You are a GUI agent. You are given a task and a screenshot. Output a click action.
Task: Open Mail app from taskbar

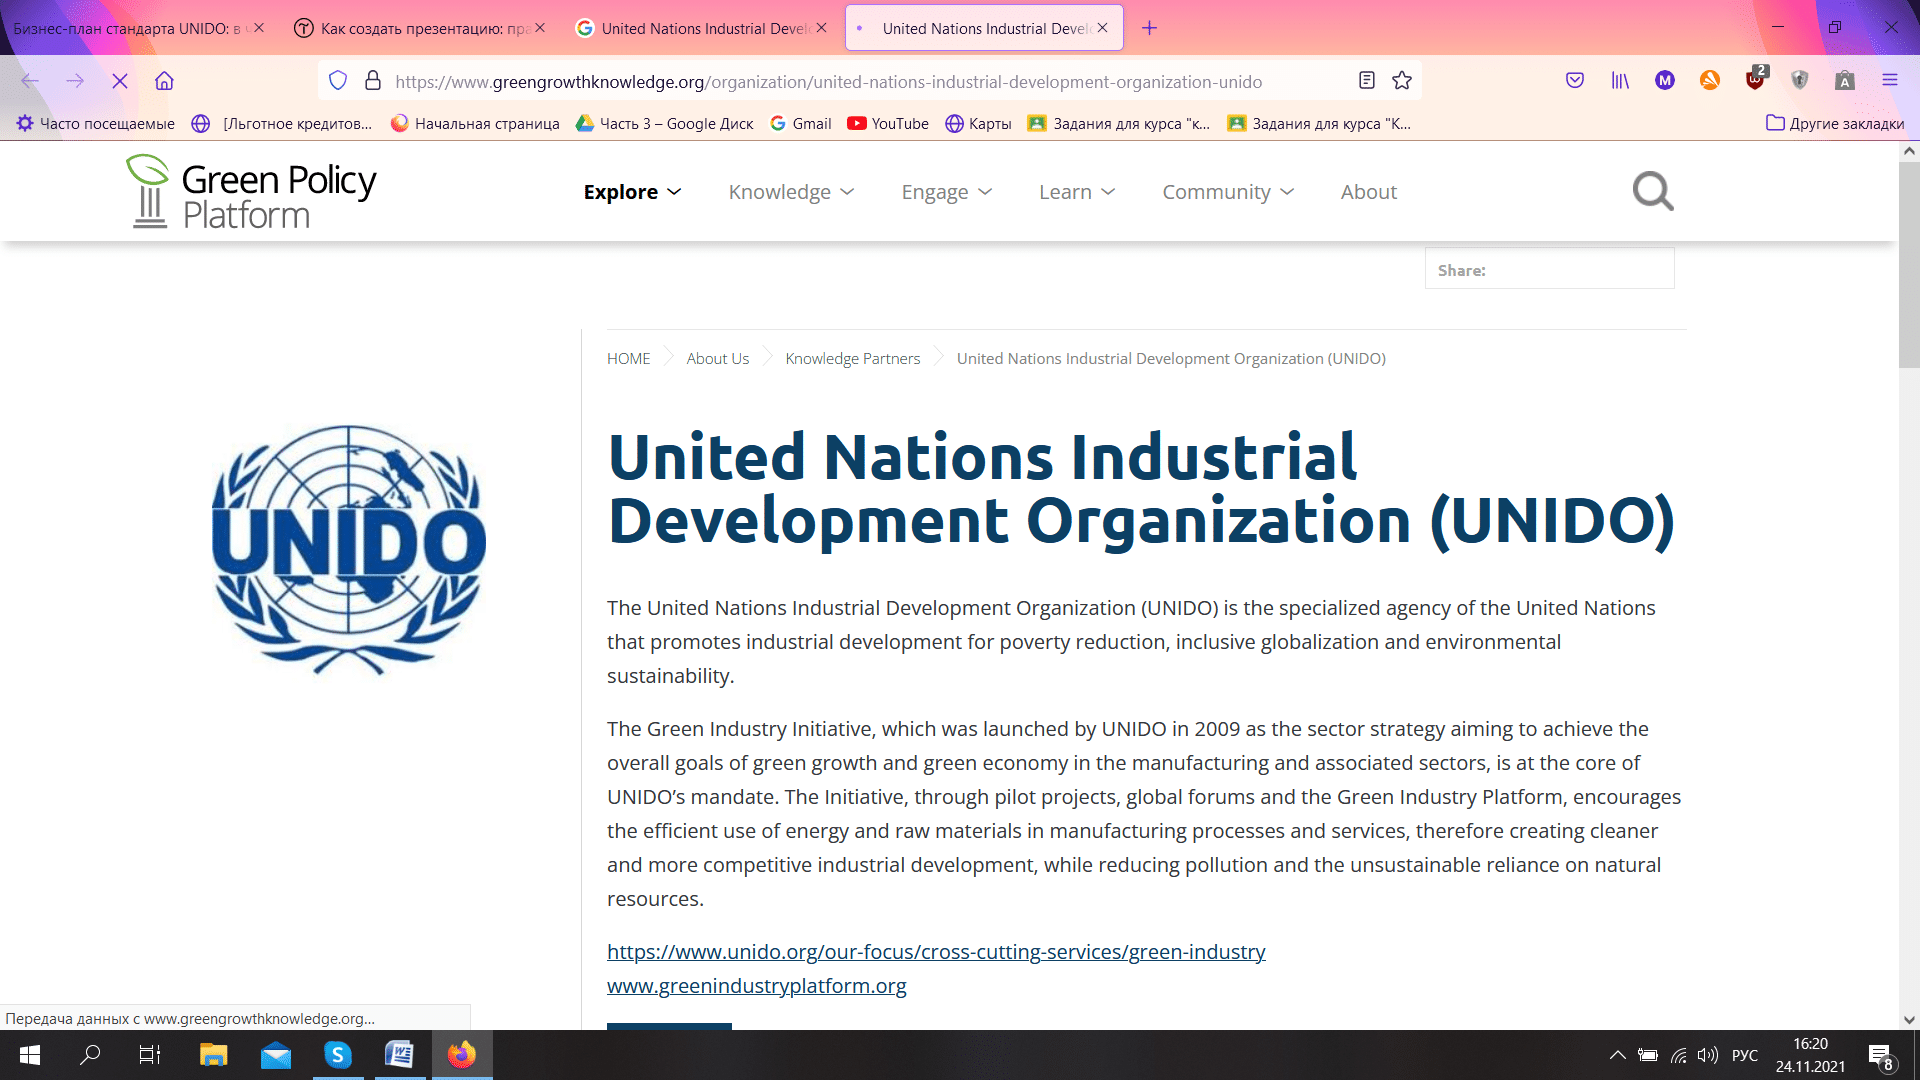(x=275, y=1055)
